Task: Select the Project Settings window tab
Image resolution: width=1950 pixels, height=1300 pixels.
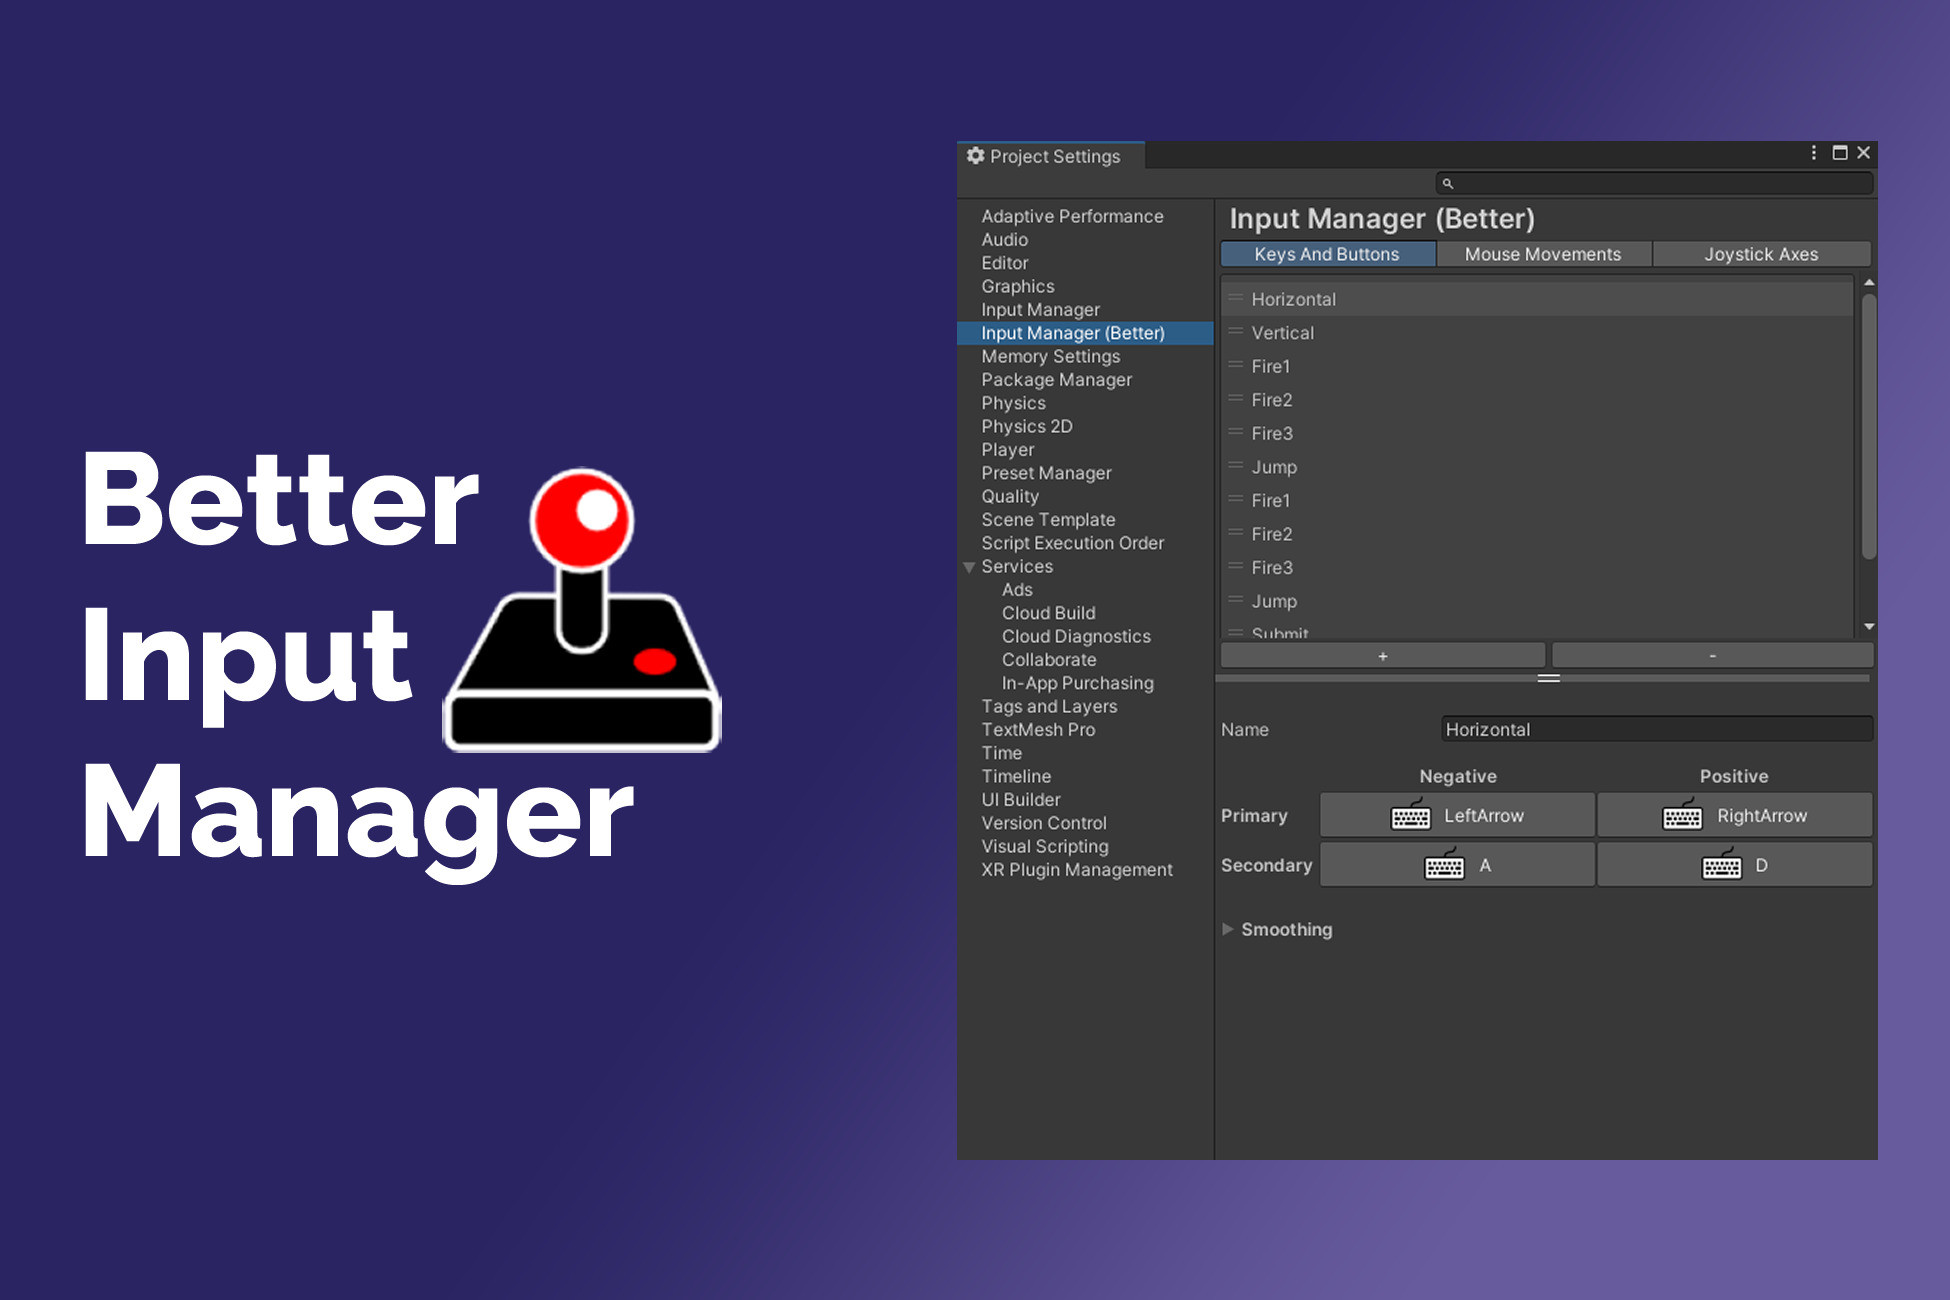Action: pyautogui.click(x=1050, y=156)
